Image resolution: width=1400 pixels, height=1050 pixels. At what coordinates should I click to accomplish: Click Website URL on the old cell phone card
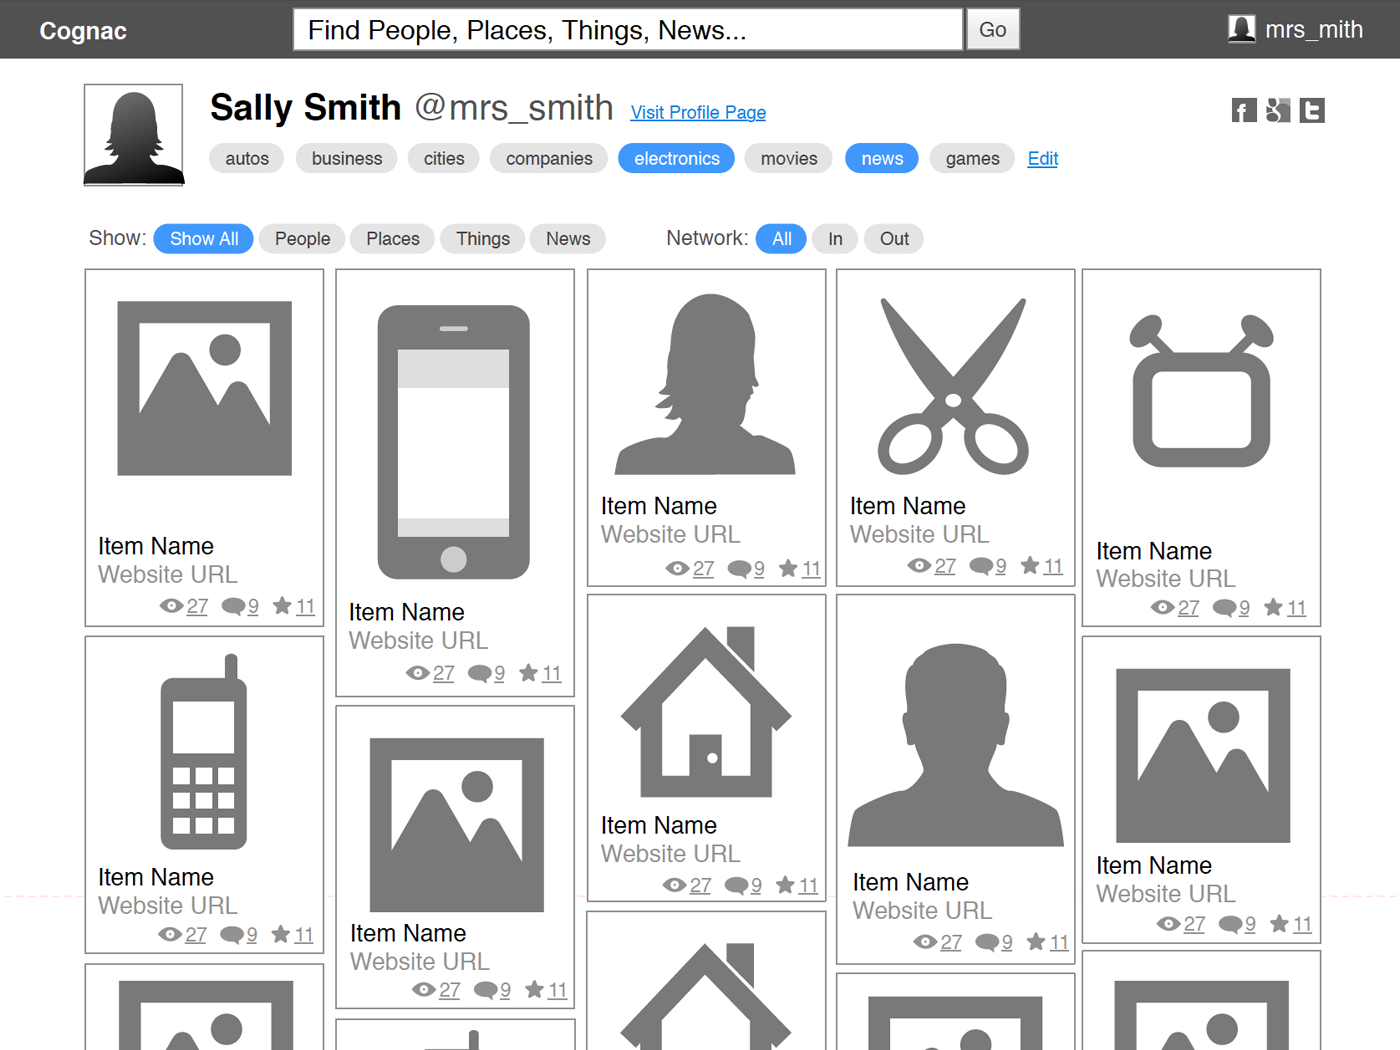[168, 905]
